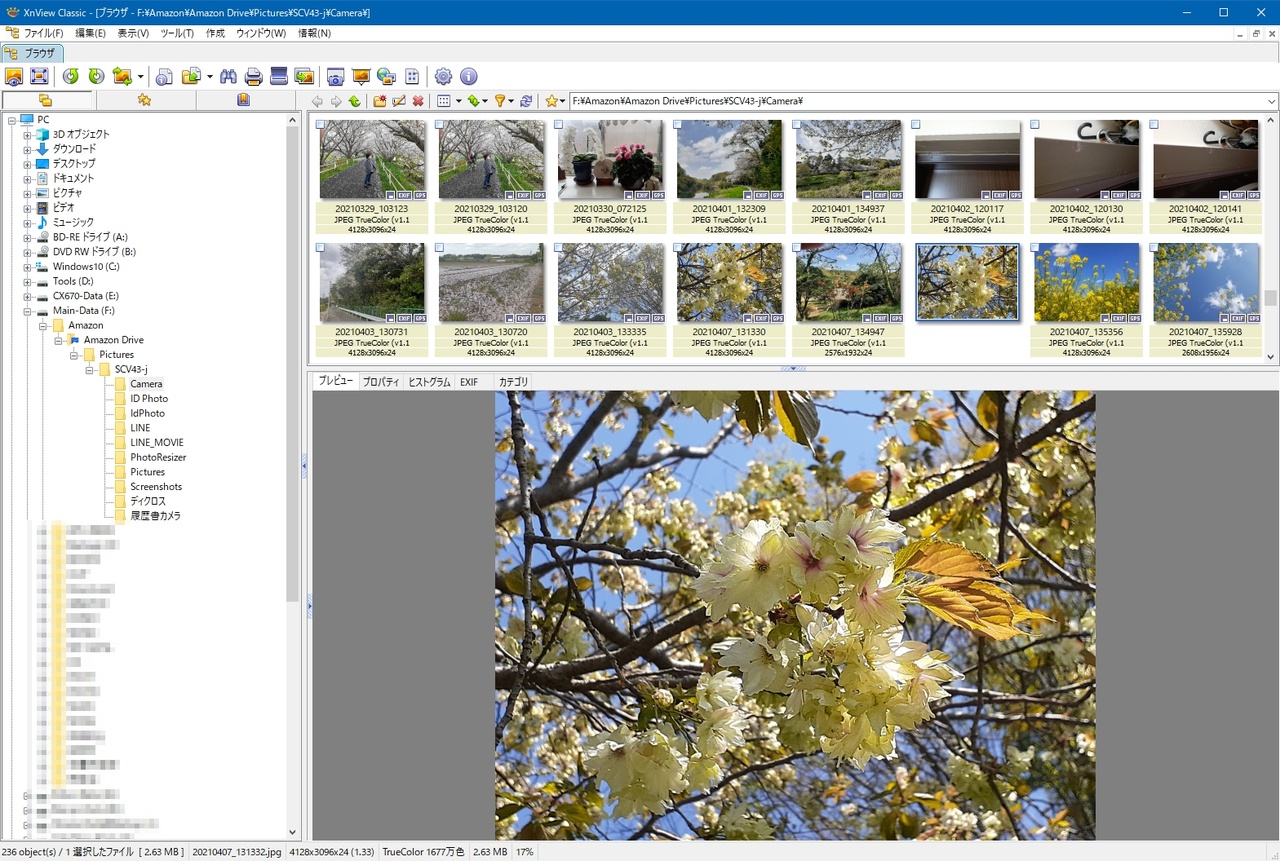Tick the checkbox on thumbnail 20210330_072125
This screenshot has width=1280, height=861.
tap(558, 125)
